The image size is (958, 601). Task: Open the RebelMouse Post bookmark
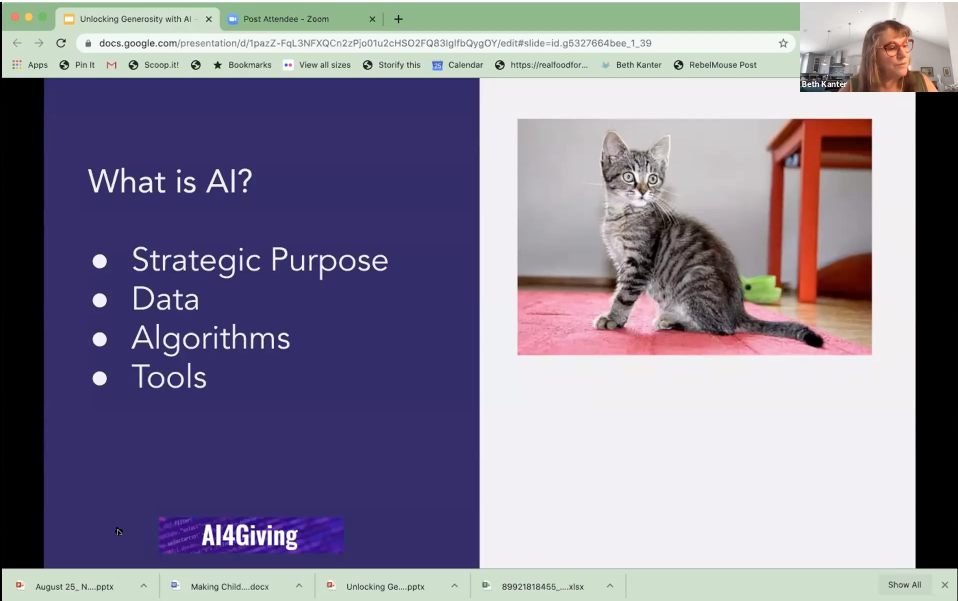[715, 65]
